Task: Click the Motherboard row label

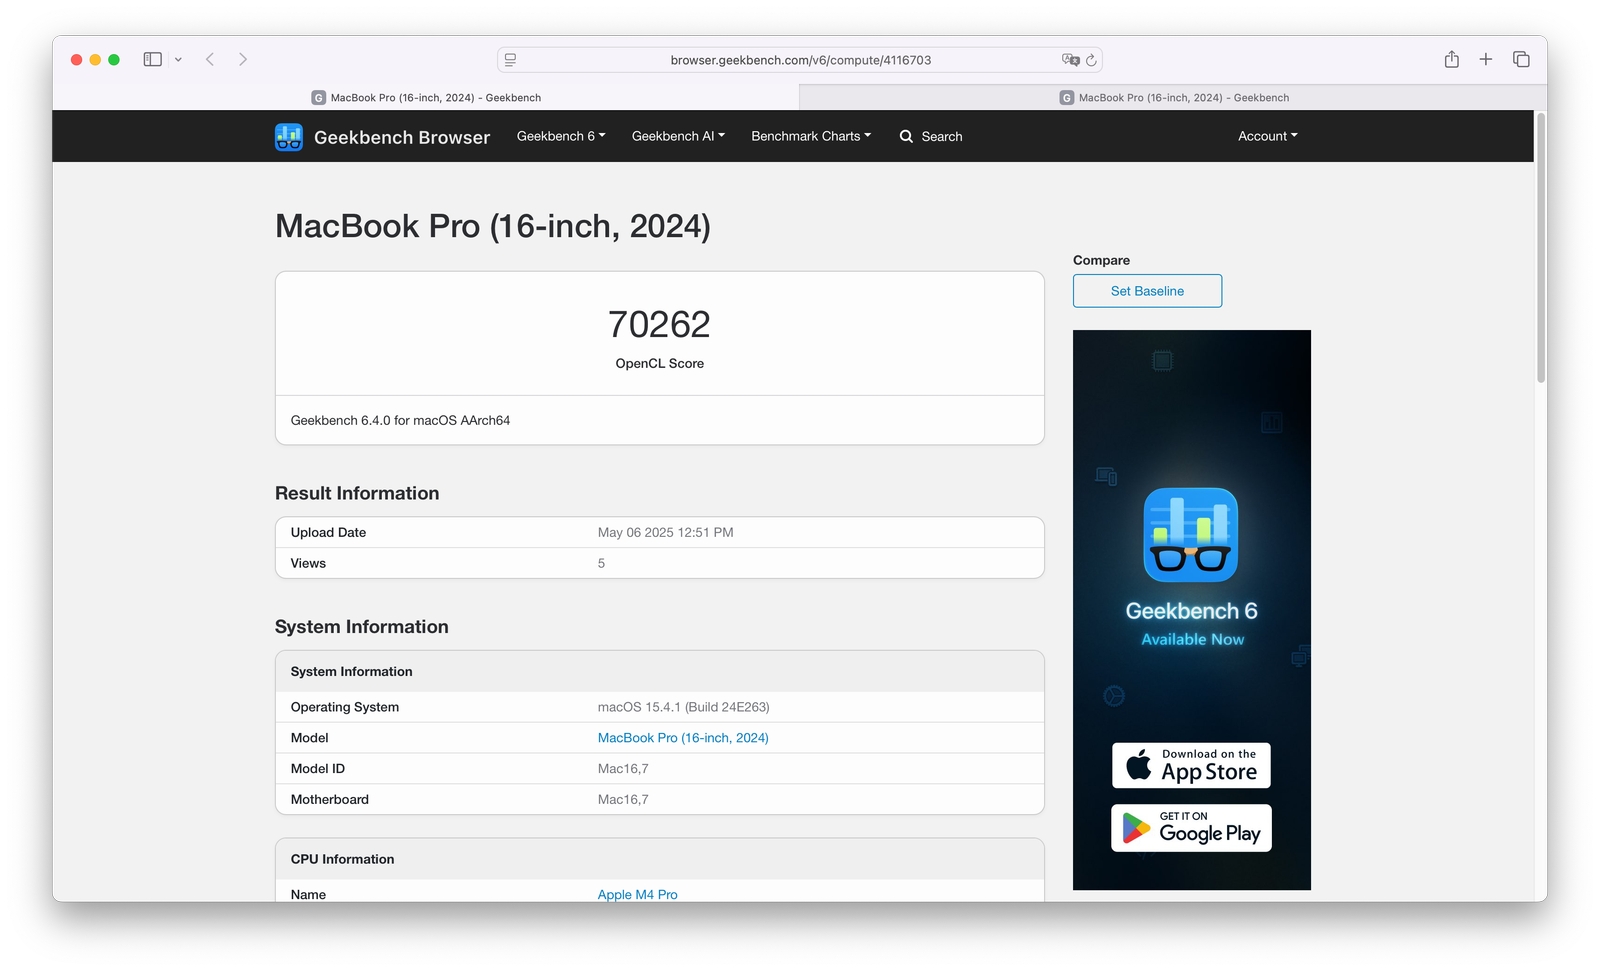Action: (330, 800)
